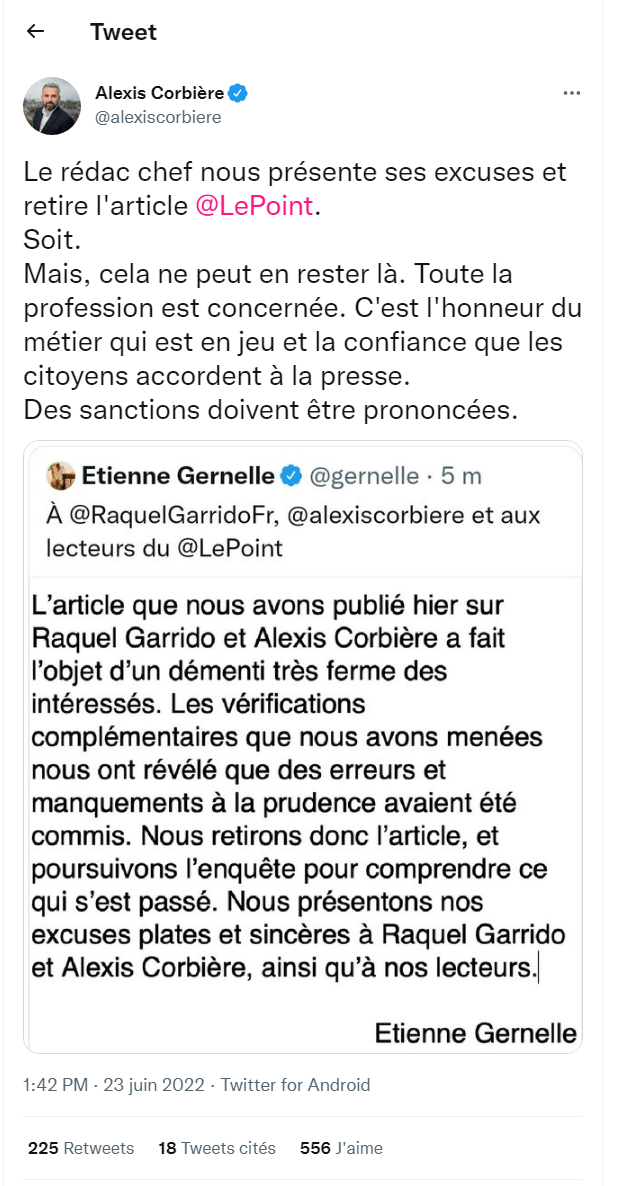View the 18 Tweets cités list

tap(217, 1148)
